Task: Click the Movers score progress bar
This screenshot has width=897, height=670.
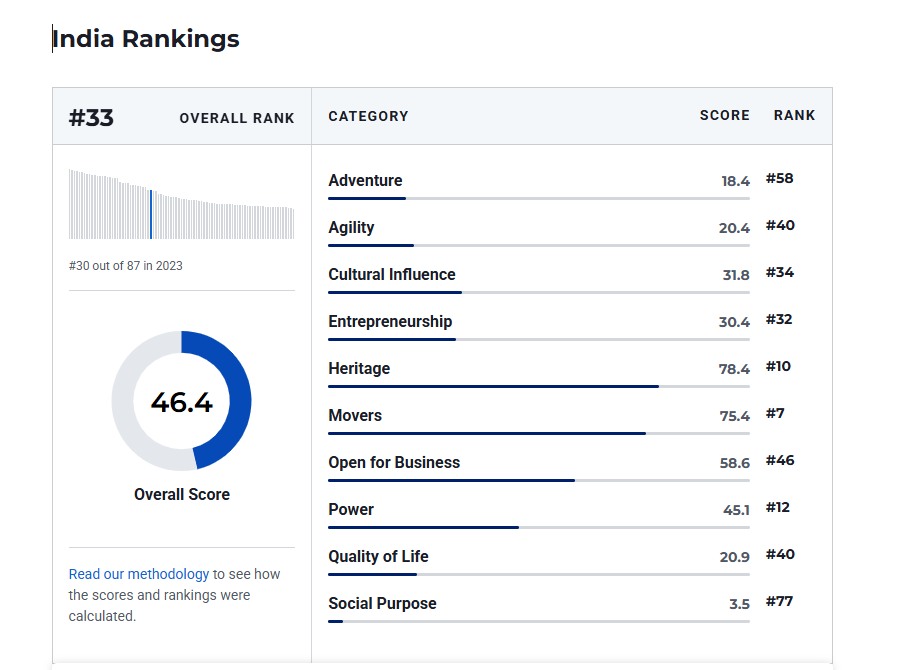Action: click(538, 433)
